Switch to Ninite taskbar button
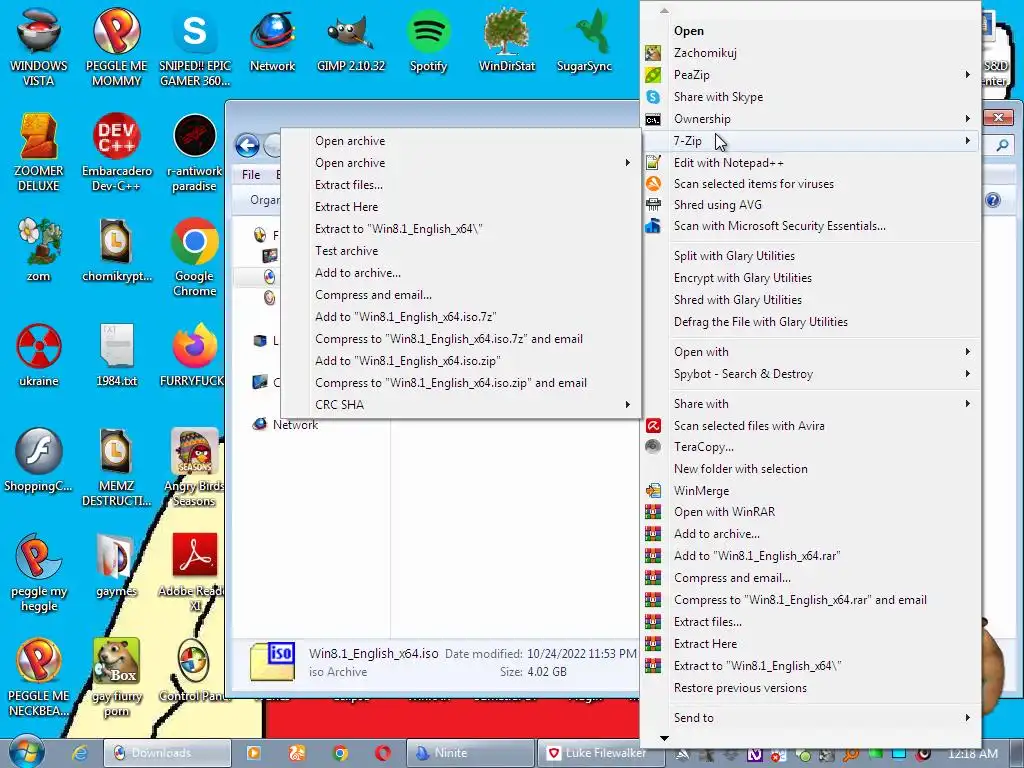 (x=470, y=753)
